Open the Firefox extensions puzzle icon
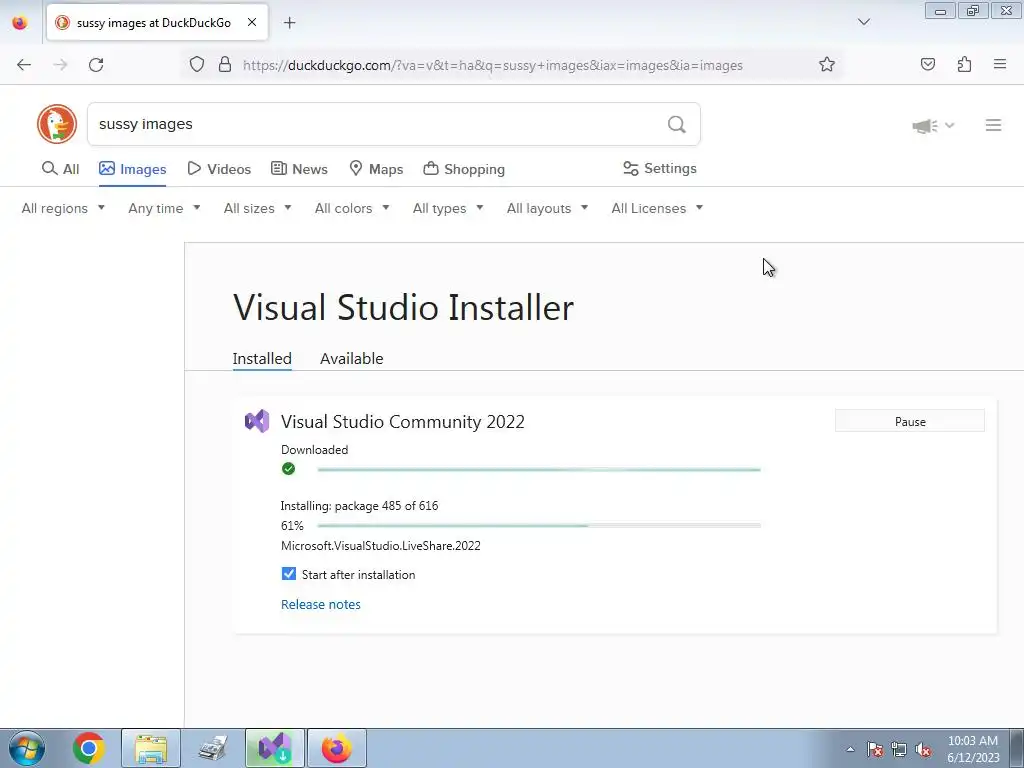Viewport: 1024px width, 768px height. [964, 64]
